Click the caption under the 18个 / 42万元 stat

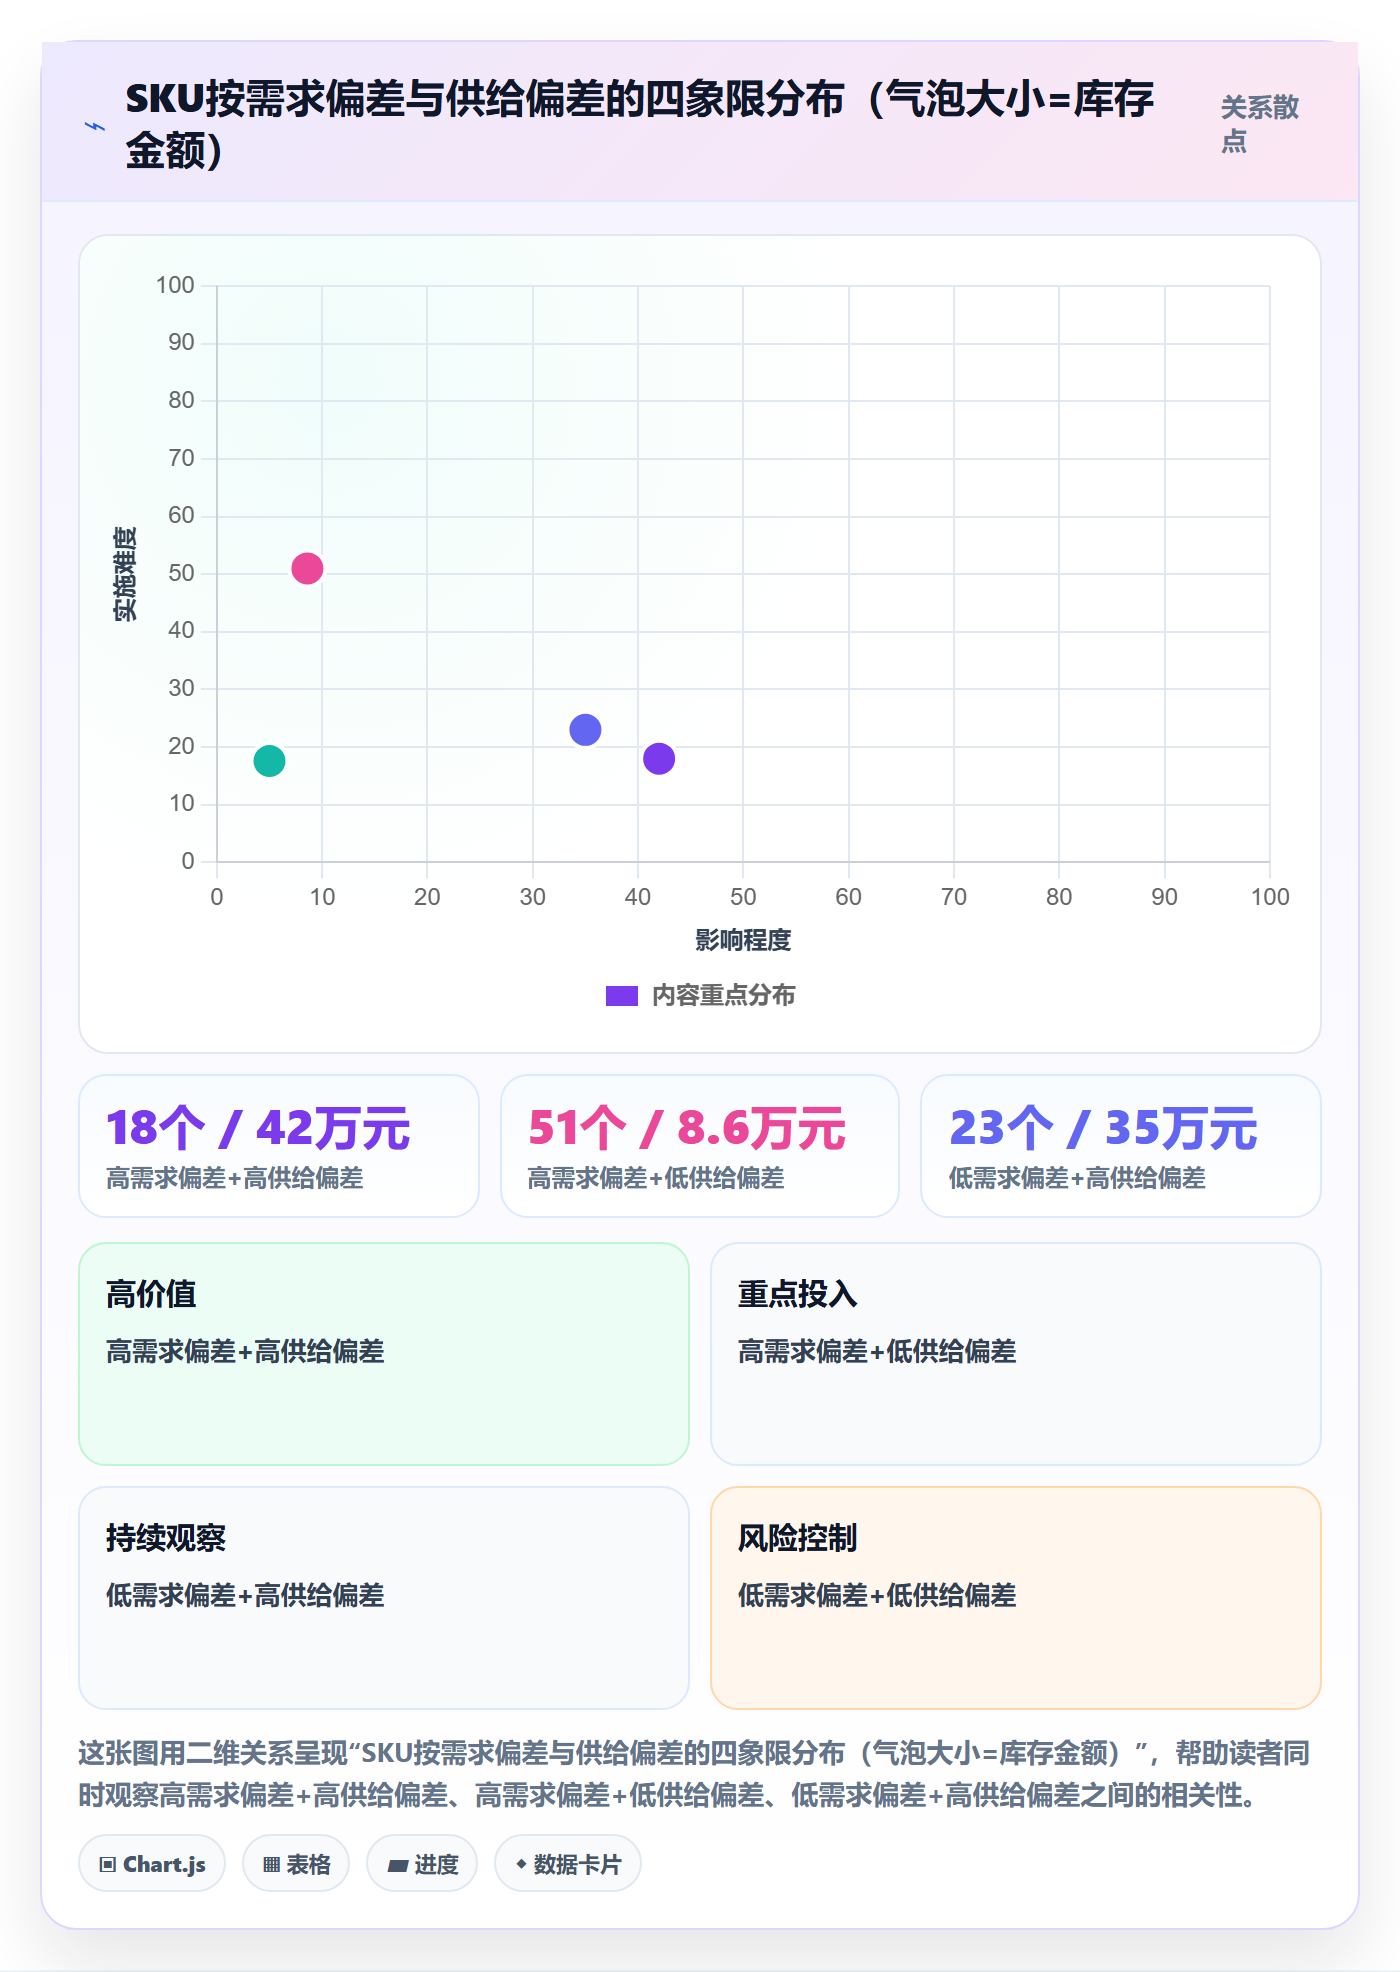pyautogui.click(x=235, y=1178)
